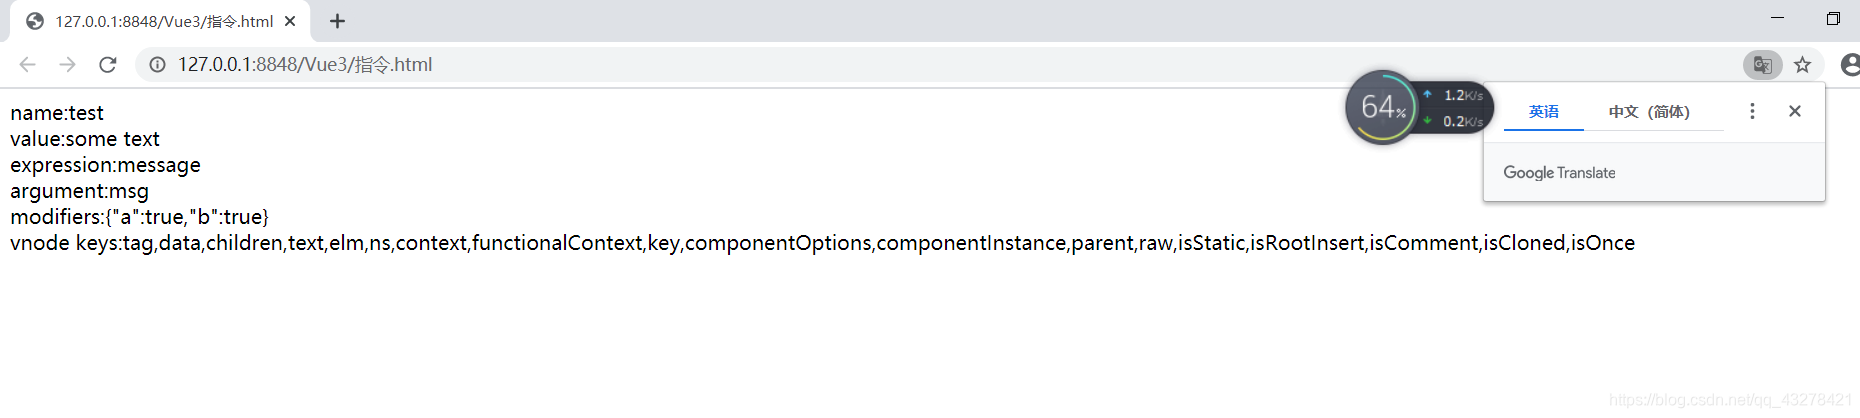1860x418 pixels.
Task: Restore down the browser window
Action: coord(1833,18)
